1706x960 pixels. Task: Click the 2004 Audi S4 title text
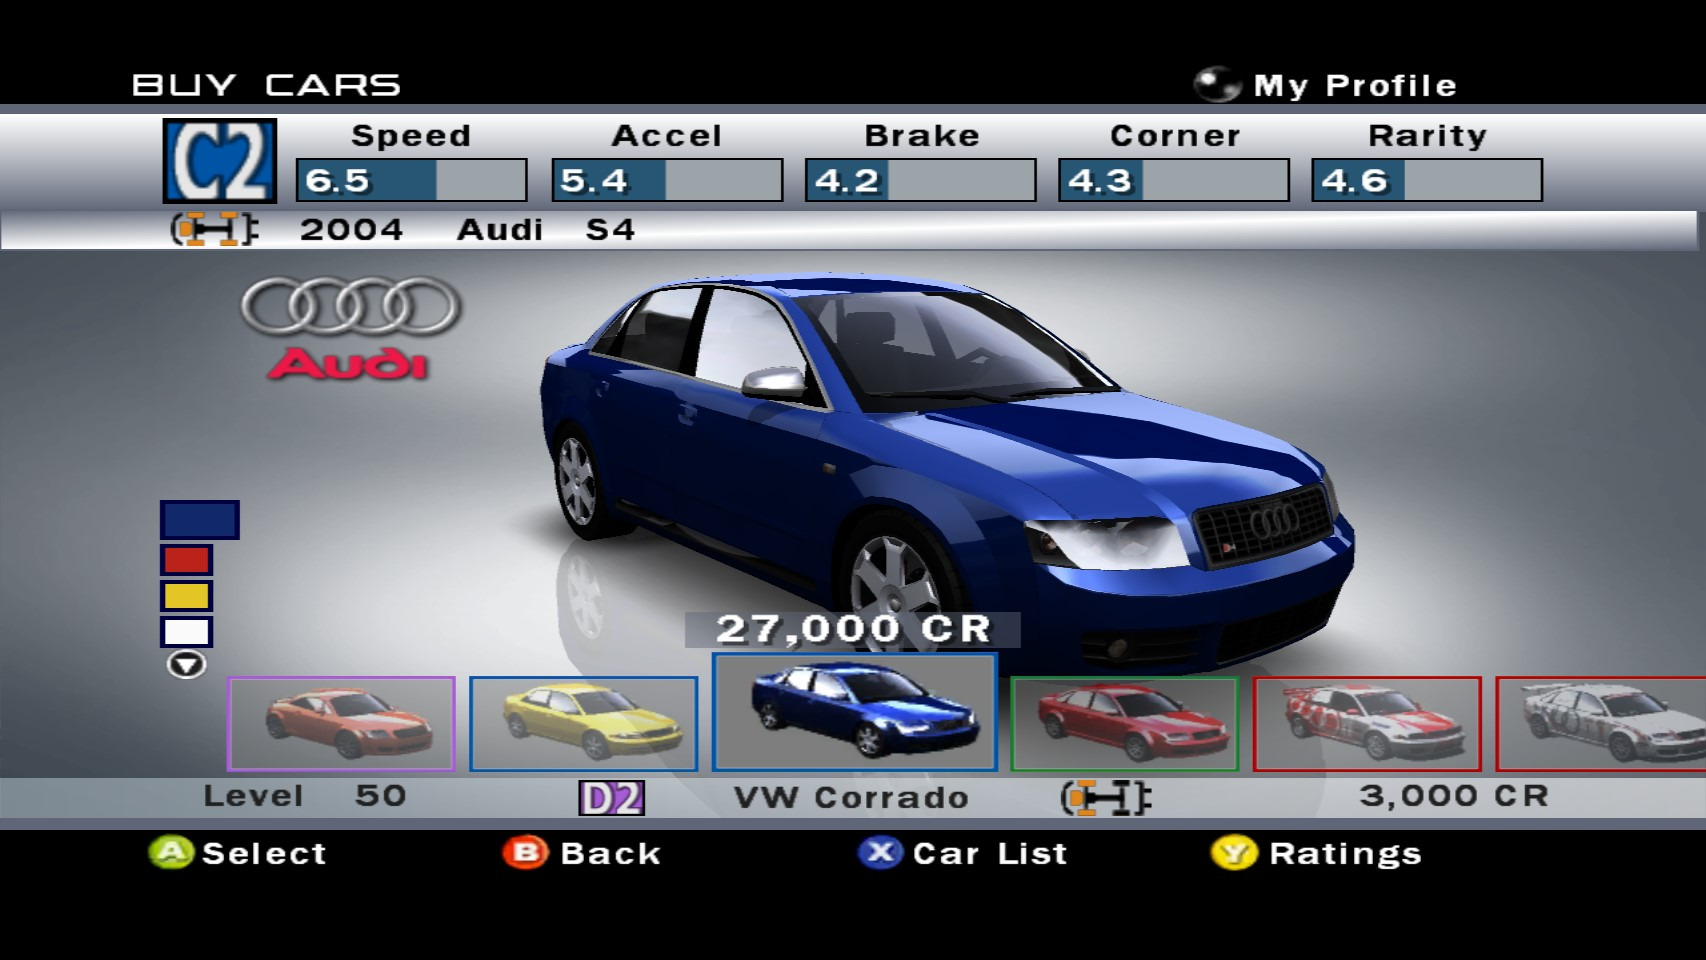[467, 230]
